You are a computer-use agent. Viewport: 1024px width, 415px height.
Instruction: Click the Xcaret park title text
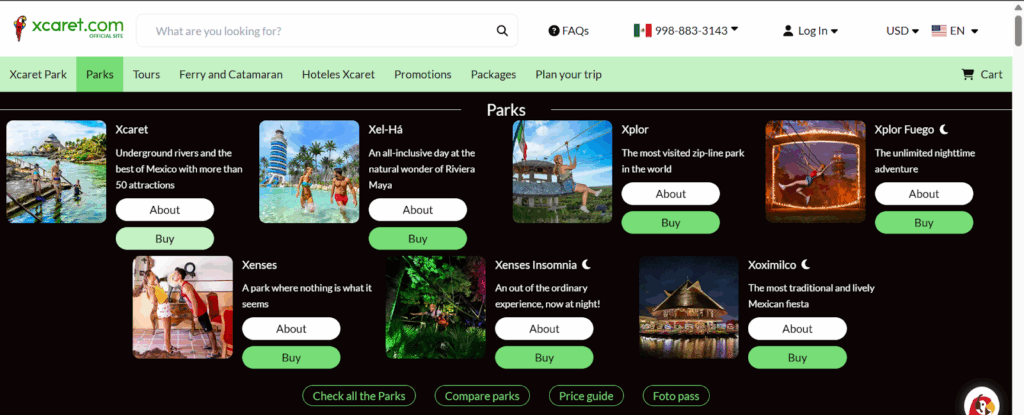(x=132, y=129)
